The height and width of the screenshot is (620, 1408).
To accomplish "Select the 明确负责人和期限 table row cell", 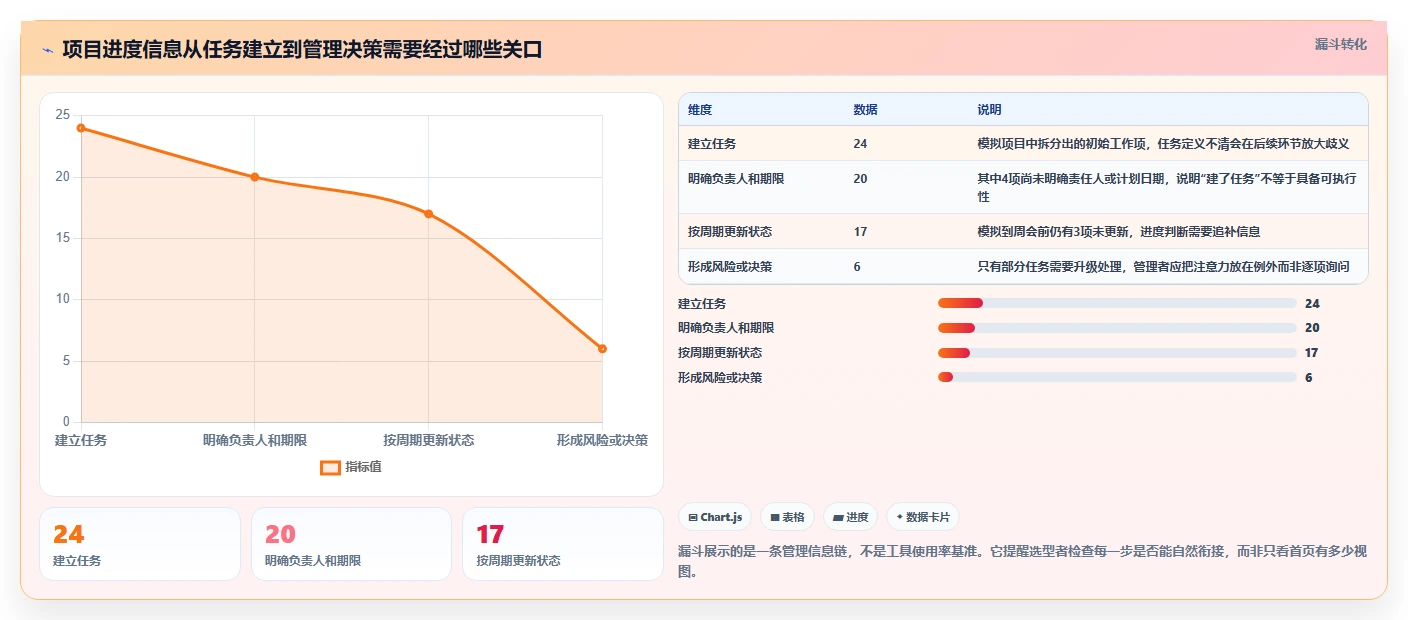I will 736,178.
